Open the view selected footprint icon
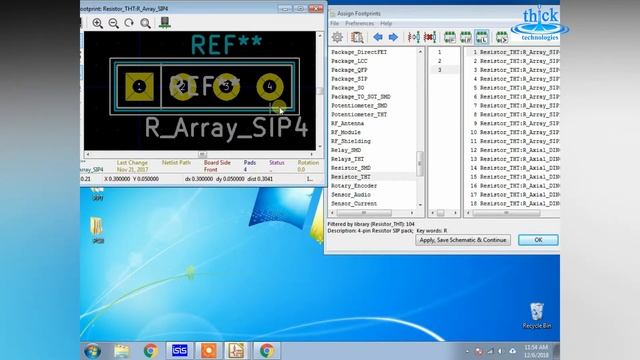Viewport: 640px width, 360px height. pyautogui.click(x=357, y=37)
